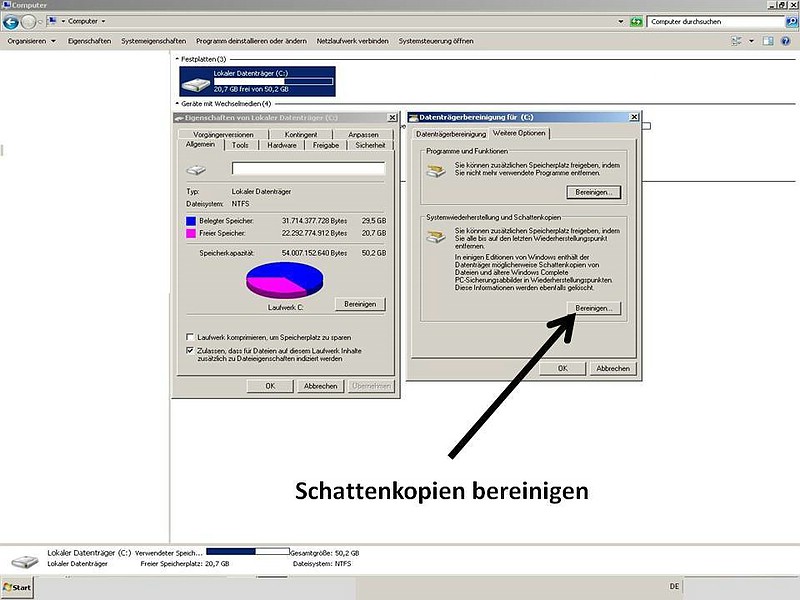Image resolution: width=800 pixels, height=600 pixels.
Task: Collapse the Festplatten (3) group
Action: click(177, 59)
